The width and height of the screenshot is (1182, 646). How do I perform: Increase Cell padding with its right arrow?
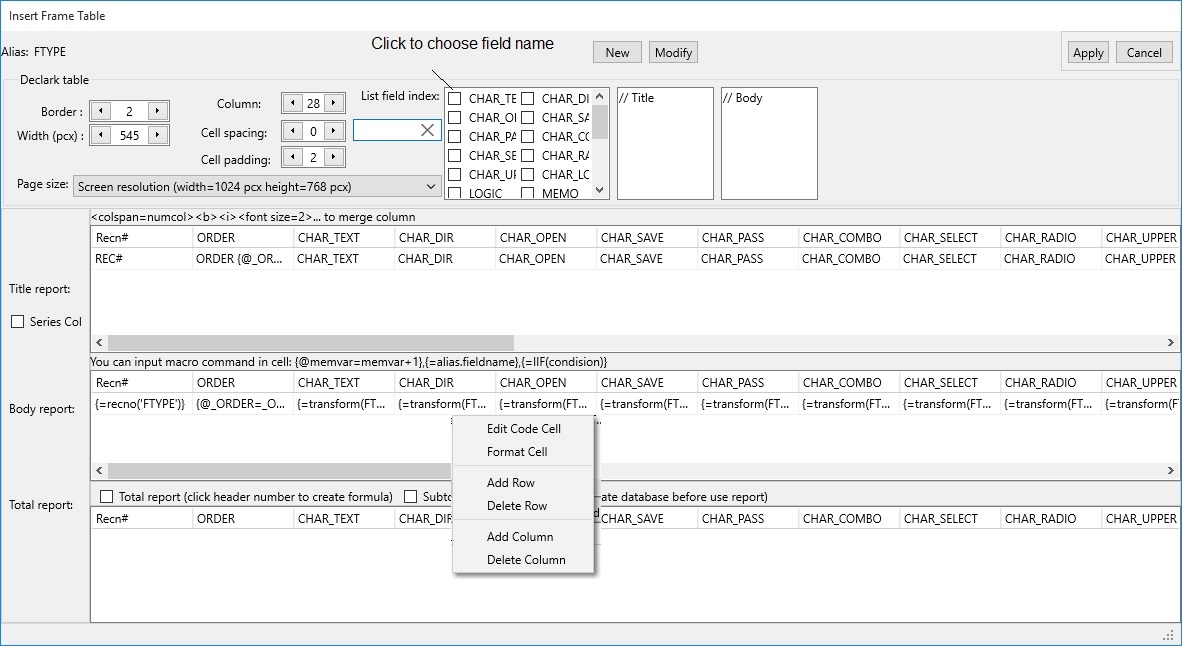click(335, 156)
